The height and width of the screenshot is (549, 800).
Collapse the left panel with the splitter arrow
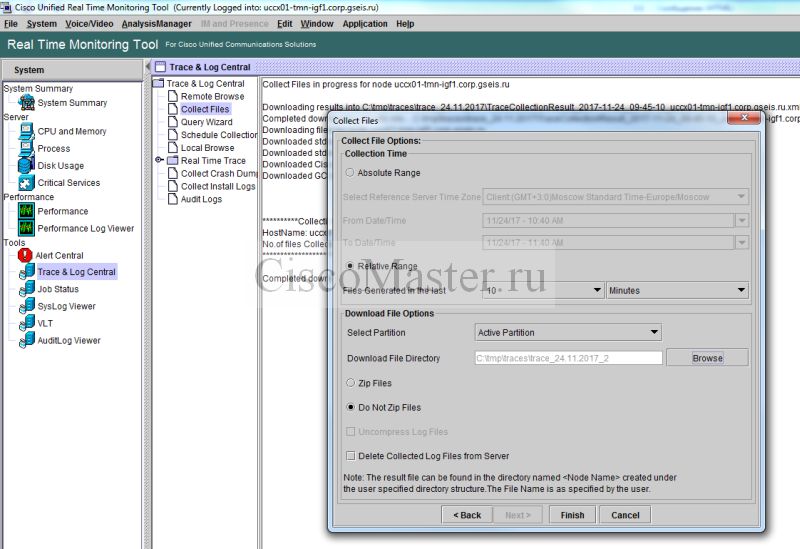click(147, 66)
